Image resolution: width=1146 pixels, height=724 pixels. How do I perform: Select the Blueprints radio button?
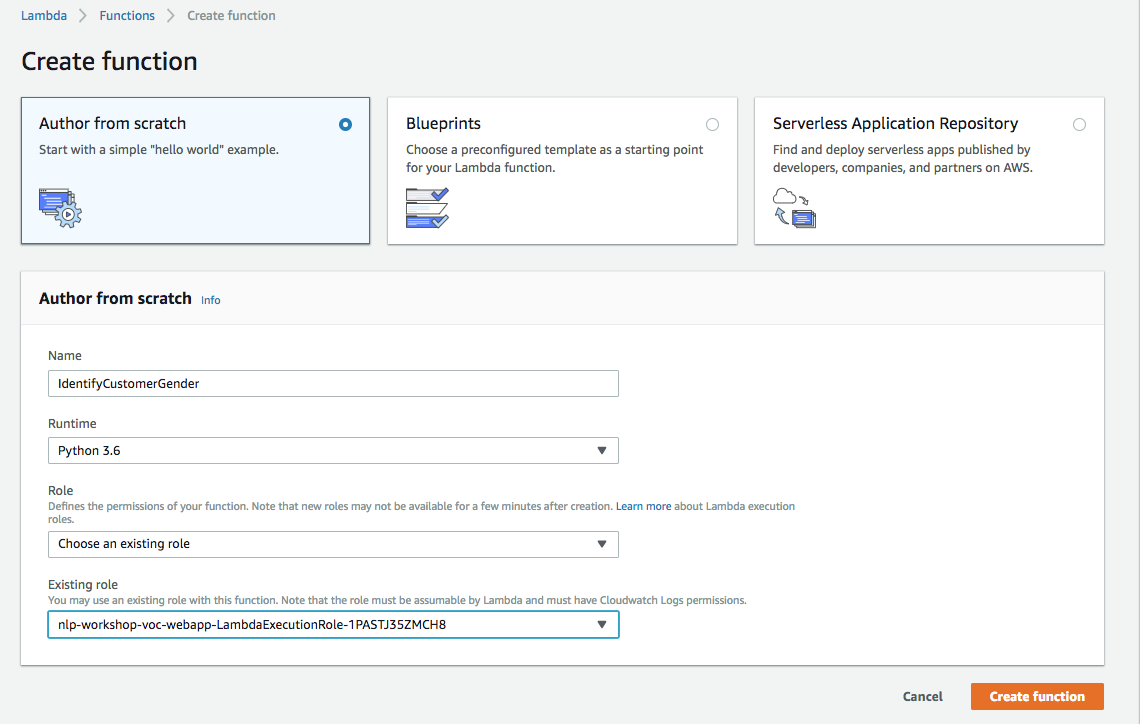click(x=713, y=125)
